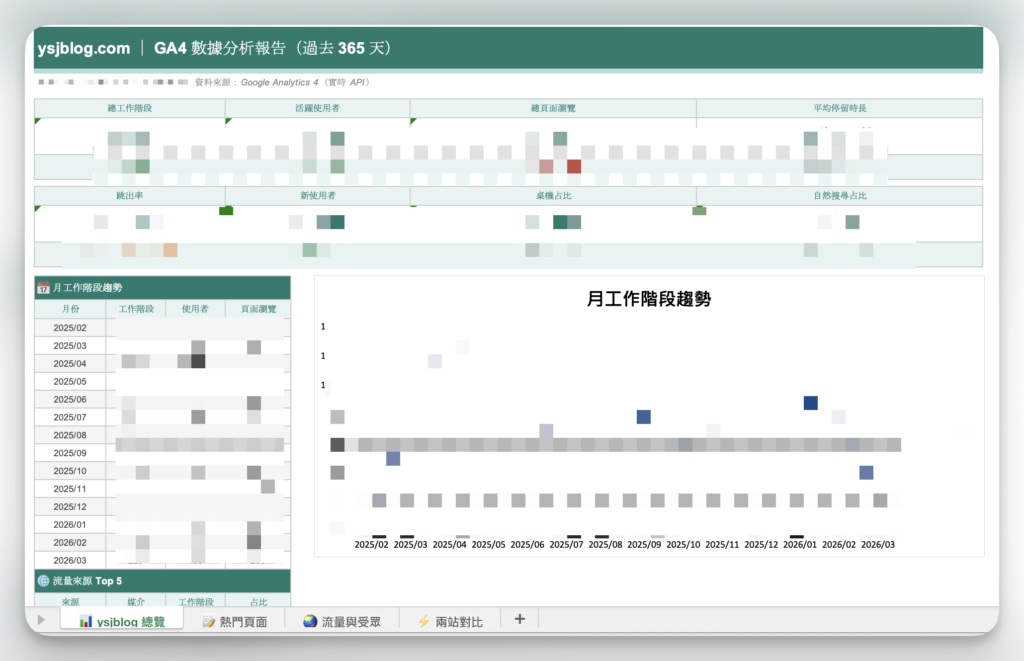Click the bar chart icon on ysjblog 總覽 tab

(86, 621)
